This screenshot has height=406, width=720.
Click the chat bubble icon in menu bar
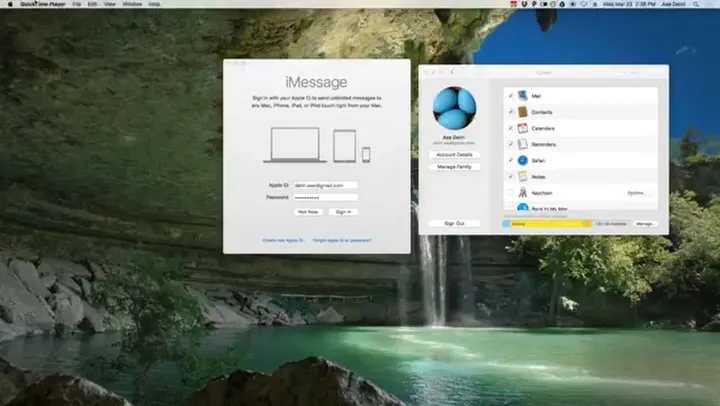click(584, 4)
